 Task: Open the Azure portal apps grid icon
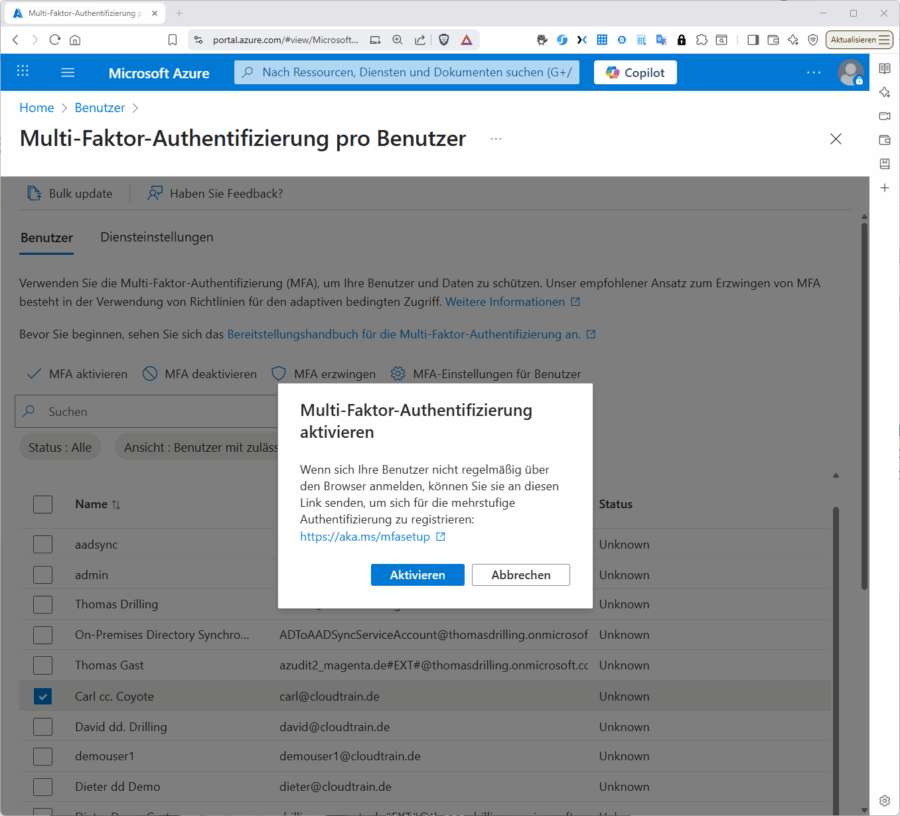22,71
